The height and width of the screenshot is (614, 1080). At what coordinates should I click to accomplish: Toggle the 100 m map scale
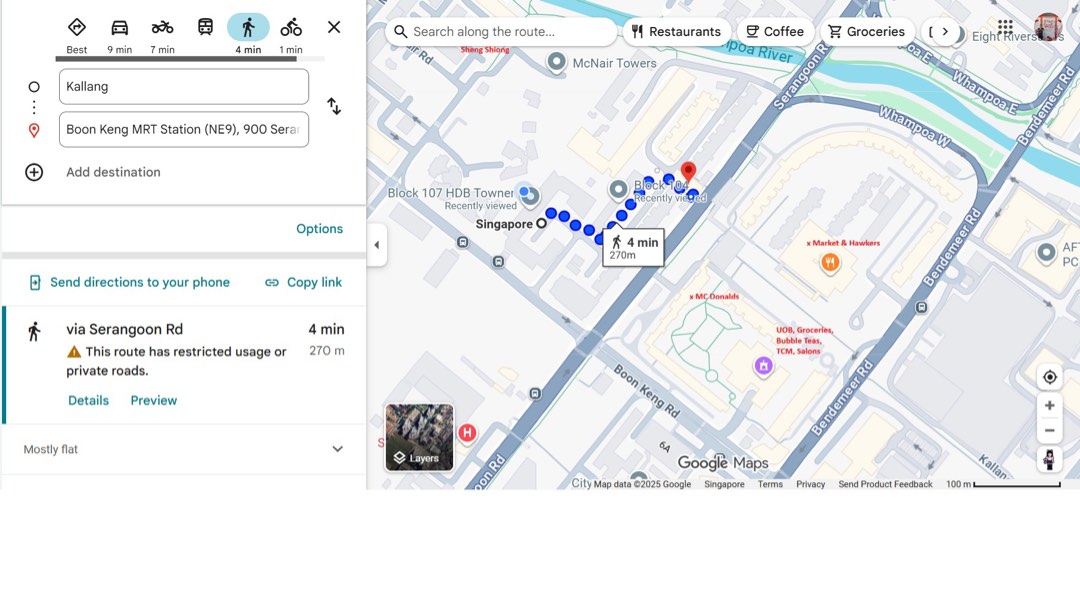(x=1003, y=484)
